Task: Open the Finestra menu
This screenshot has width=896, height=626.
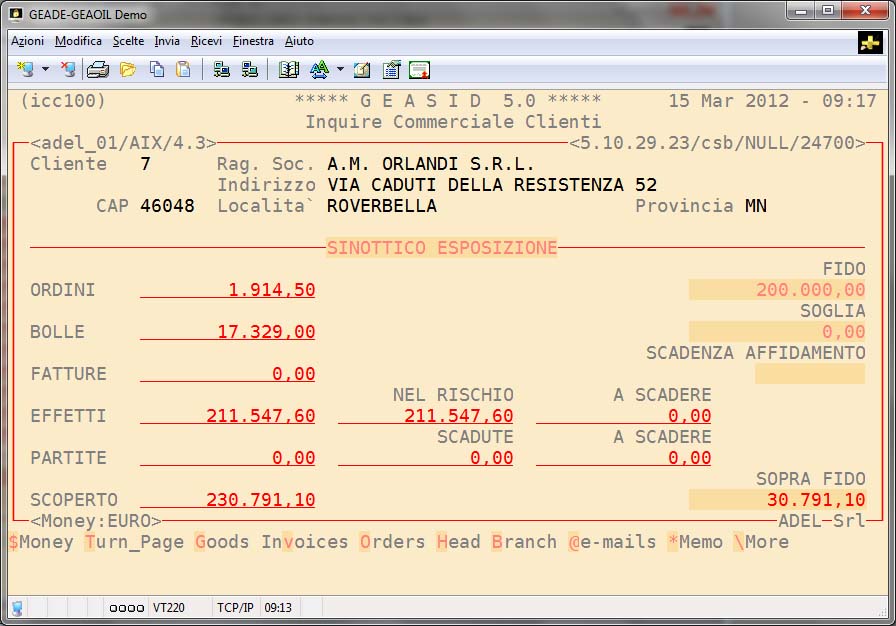Action: coord(253,41)
